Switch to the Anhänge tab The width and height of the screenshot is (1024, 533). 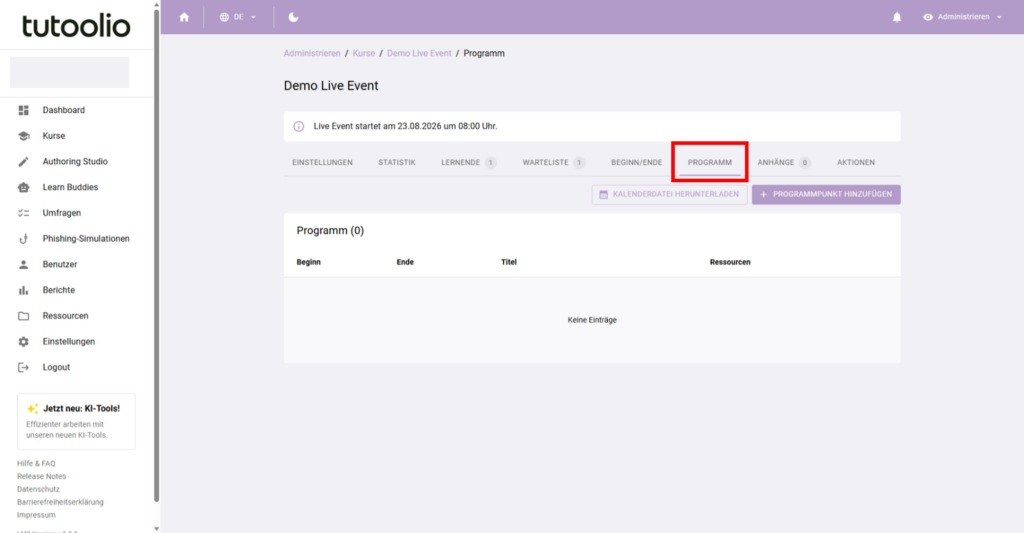[x=784, y=163]
